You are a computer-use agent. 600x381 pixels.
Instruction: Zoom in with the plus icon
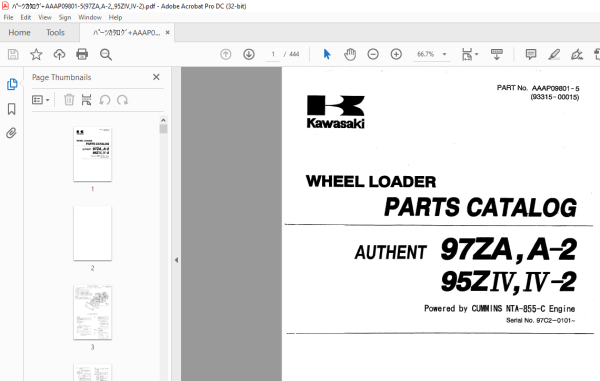pyautogui.click(x=396, y=54)
